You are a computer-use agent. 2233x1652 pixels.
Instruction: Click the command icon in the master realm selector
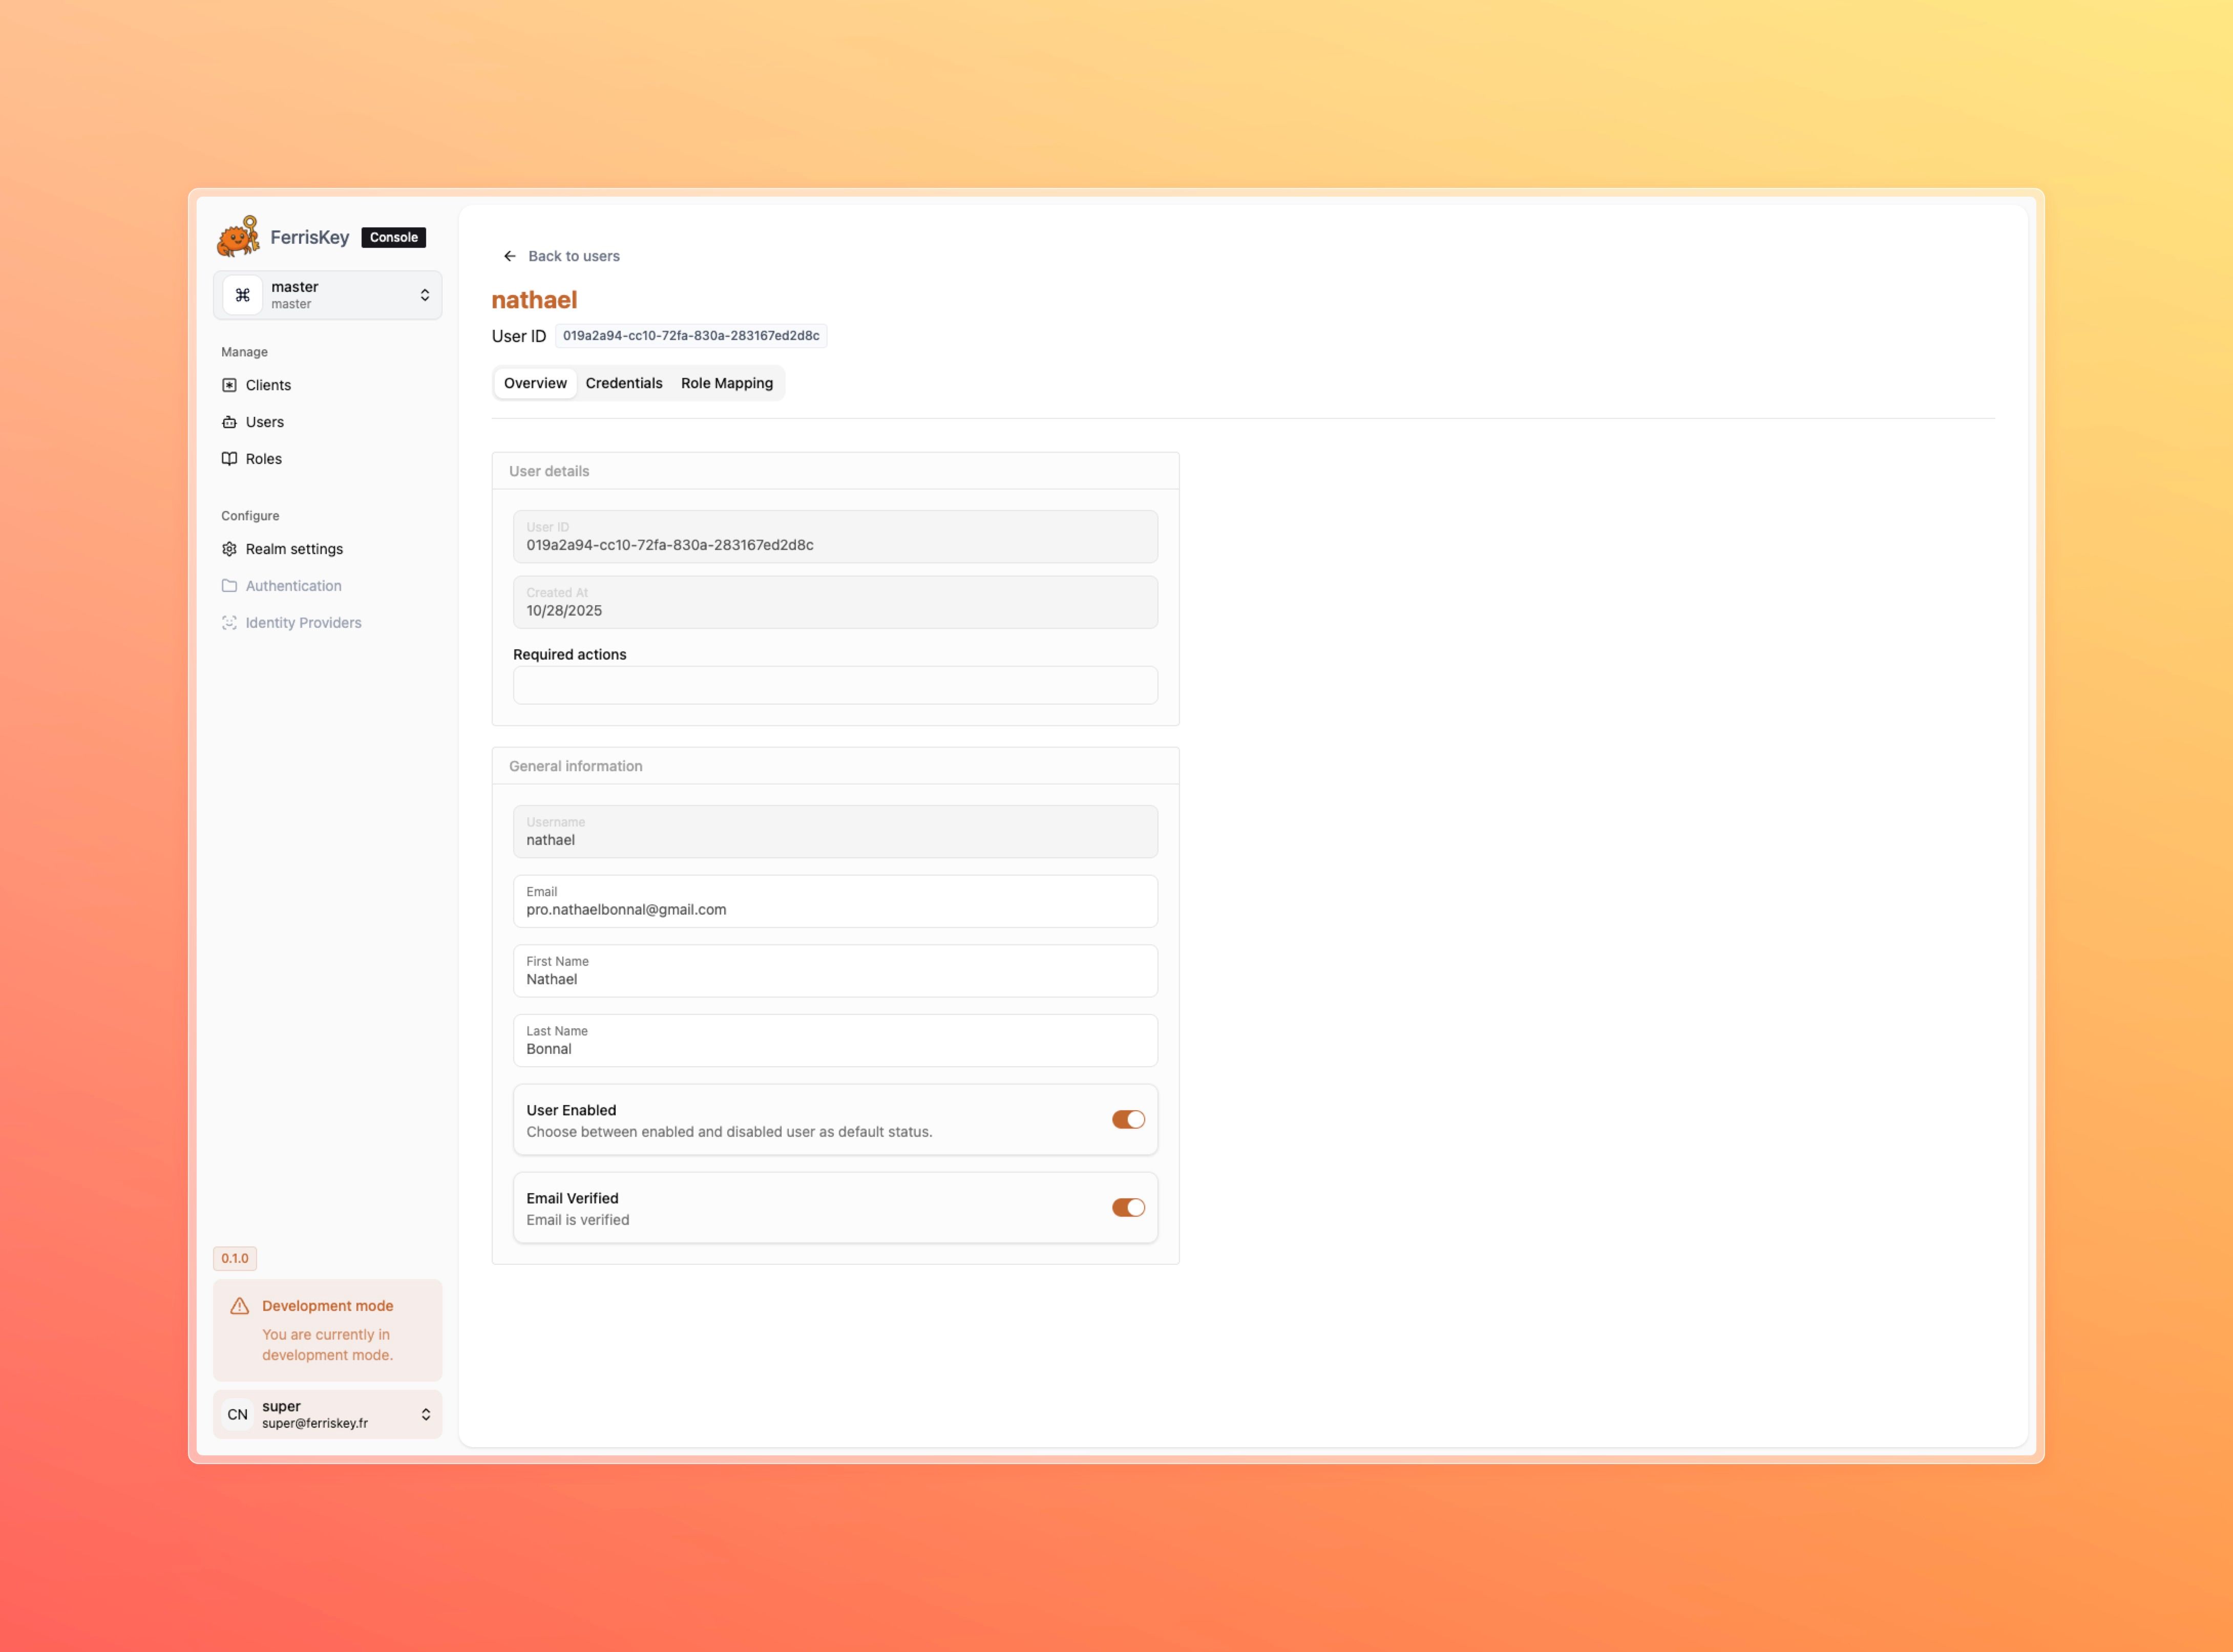pyautogui.click(x=242, y=294)
